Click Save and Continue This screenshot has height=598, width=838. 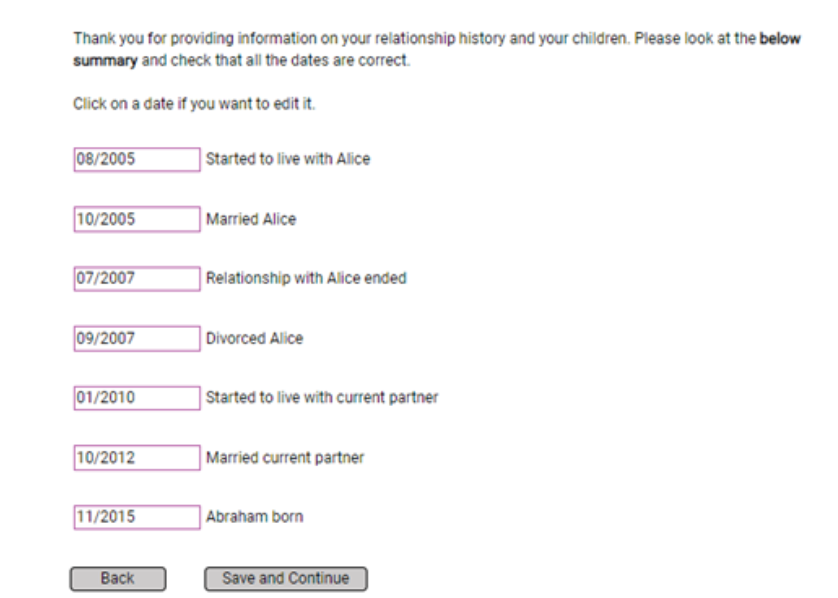coord(286,579)
